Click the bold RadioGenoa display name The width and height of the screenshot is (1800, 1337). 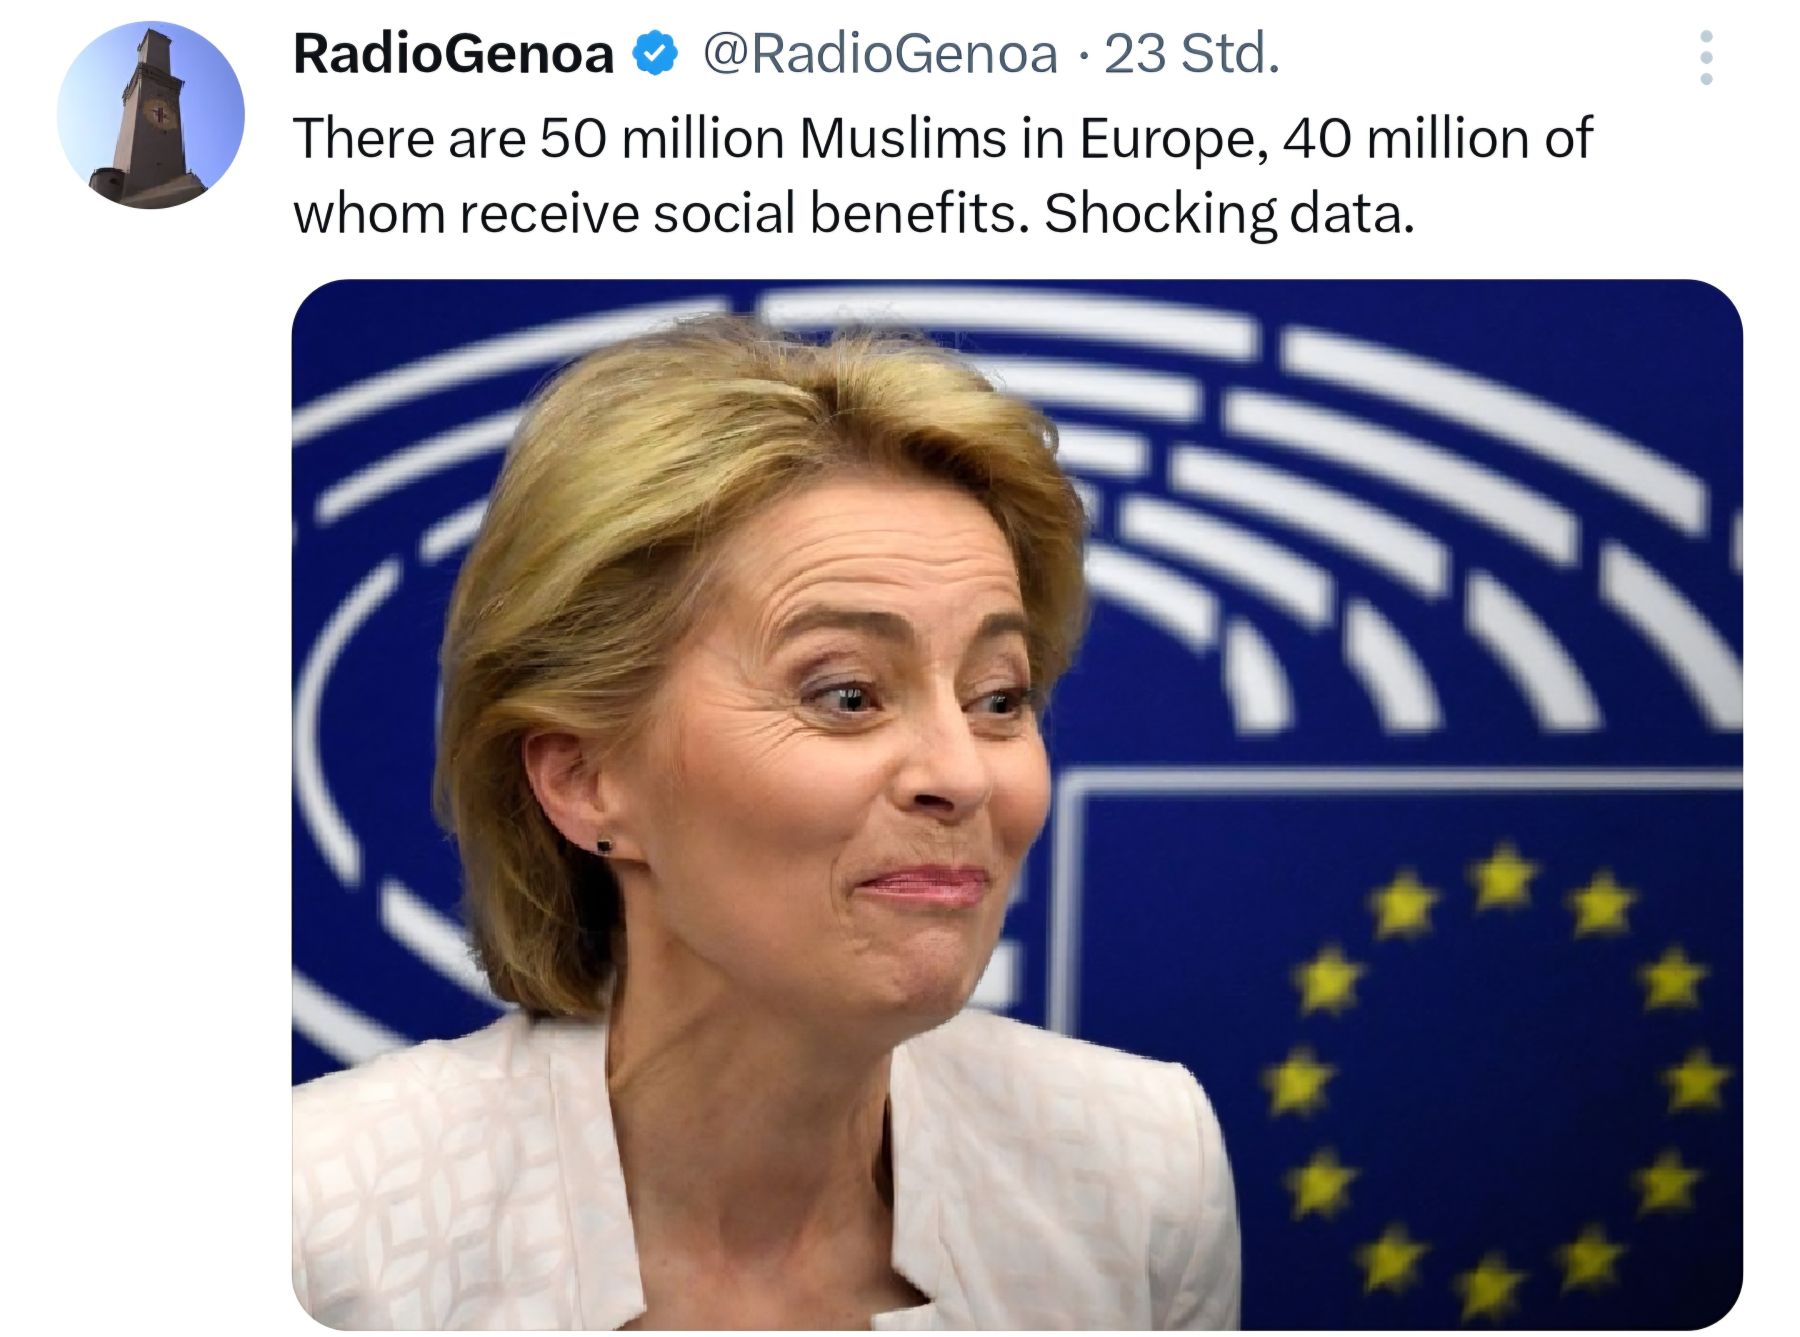pyautogui.click(x=453, y=54)
